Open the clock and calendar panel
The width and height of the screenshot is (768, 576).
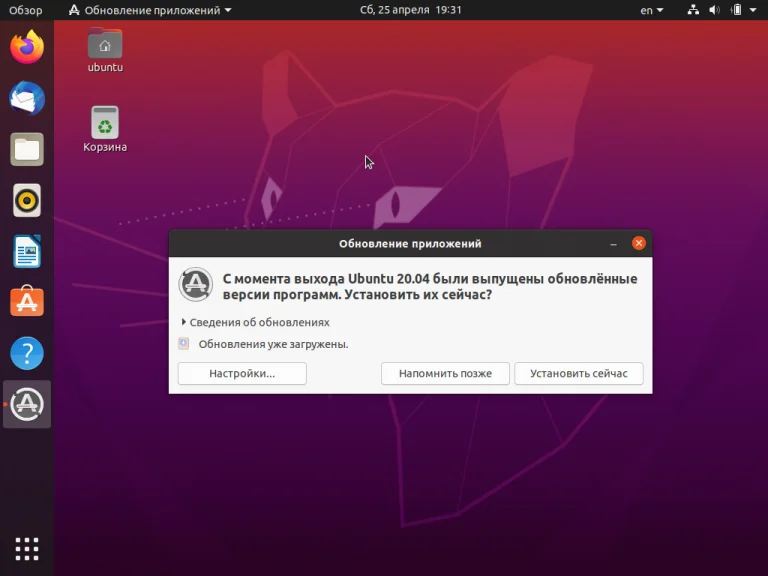pos(410,10)
